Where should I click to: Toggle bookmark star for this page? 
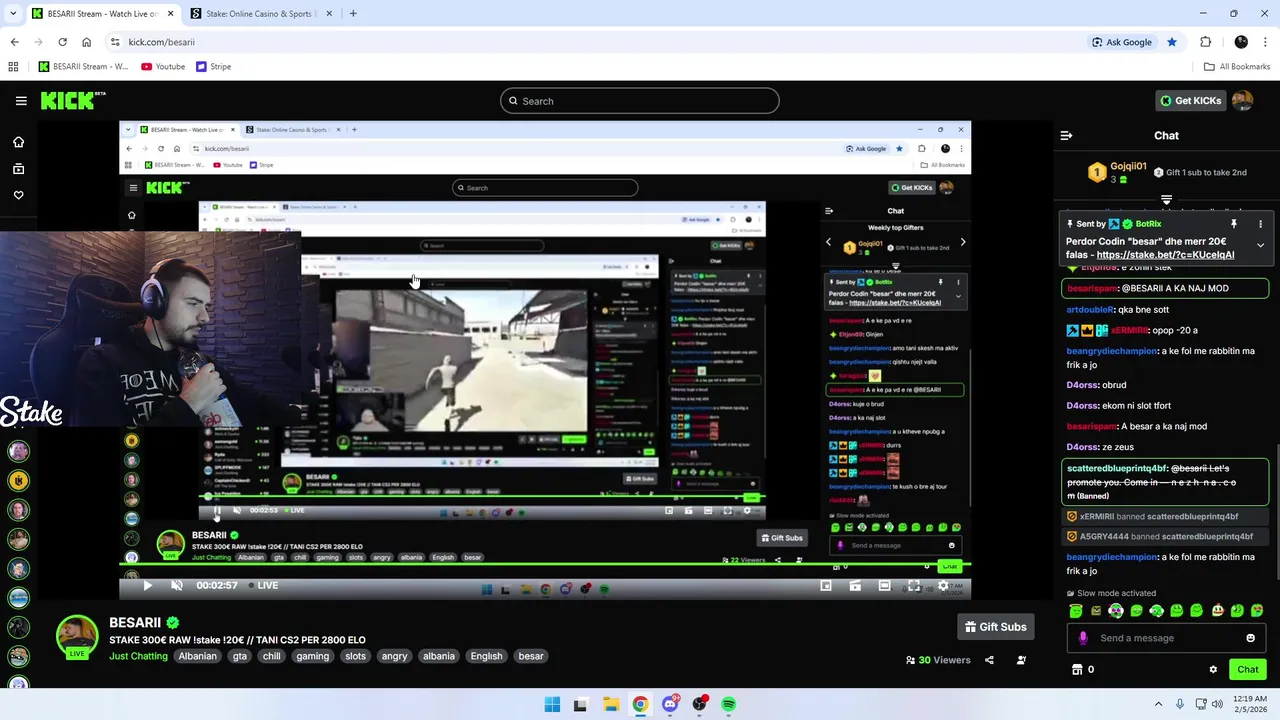click(x=1171, y=42)
